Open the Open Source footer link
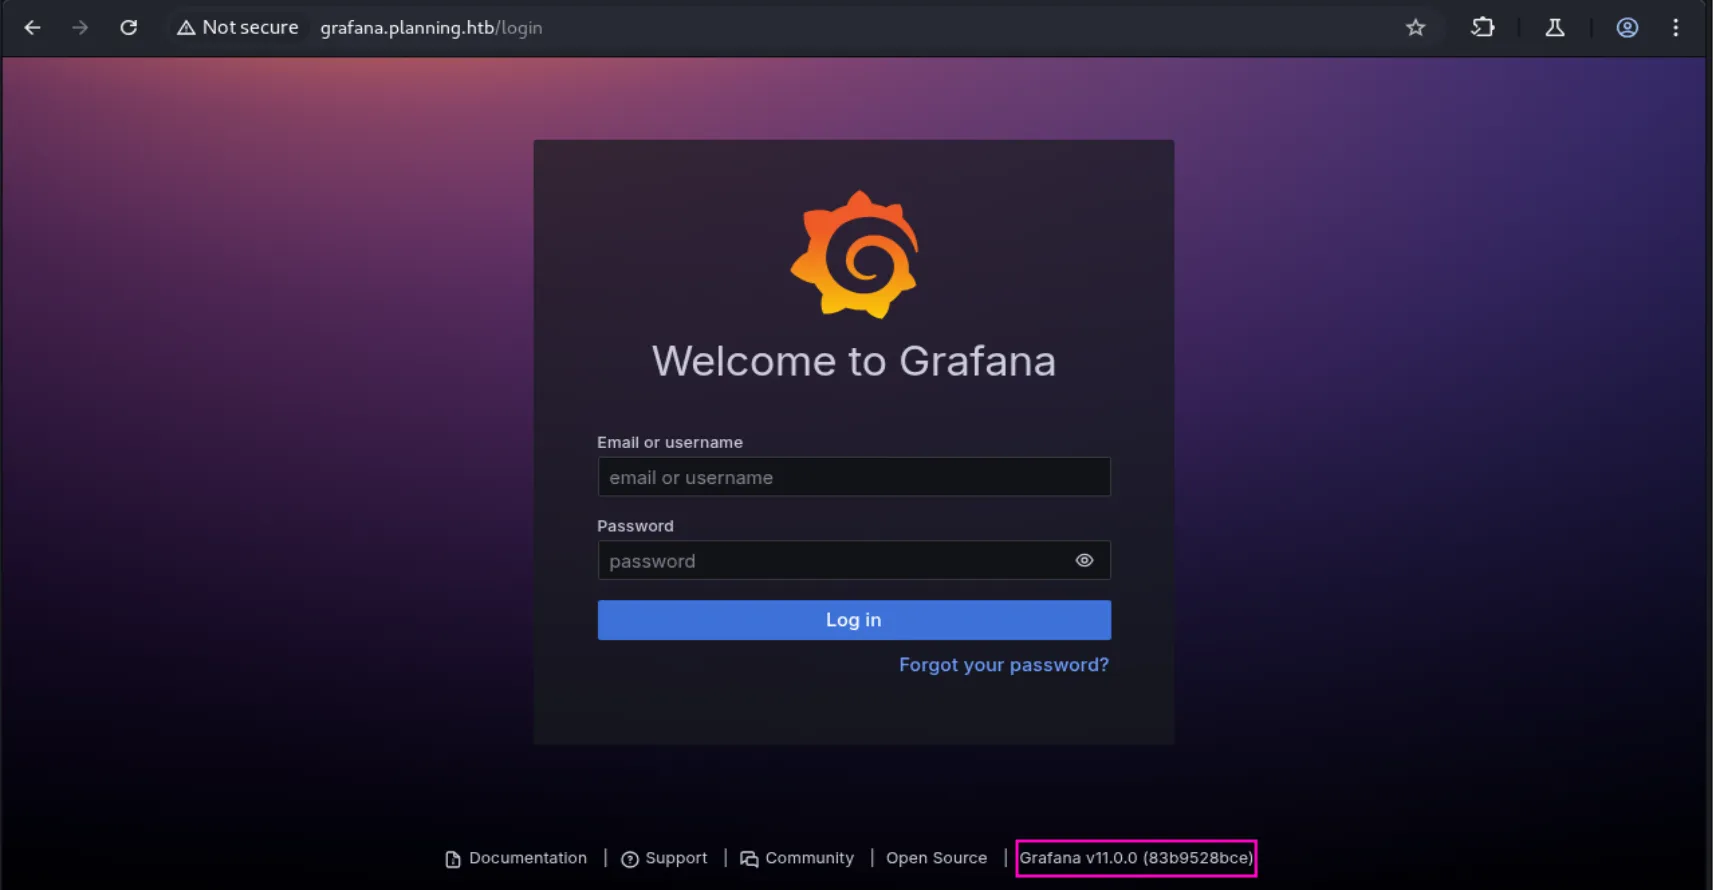 [x=936, y=858]
